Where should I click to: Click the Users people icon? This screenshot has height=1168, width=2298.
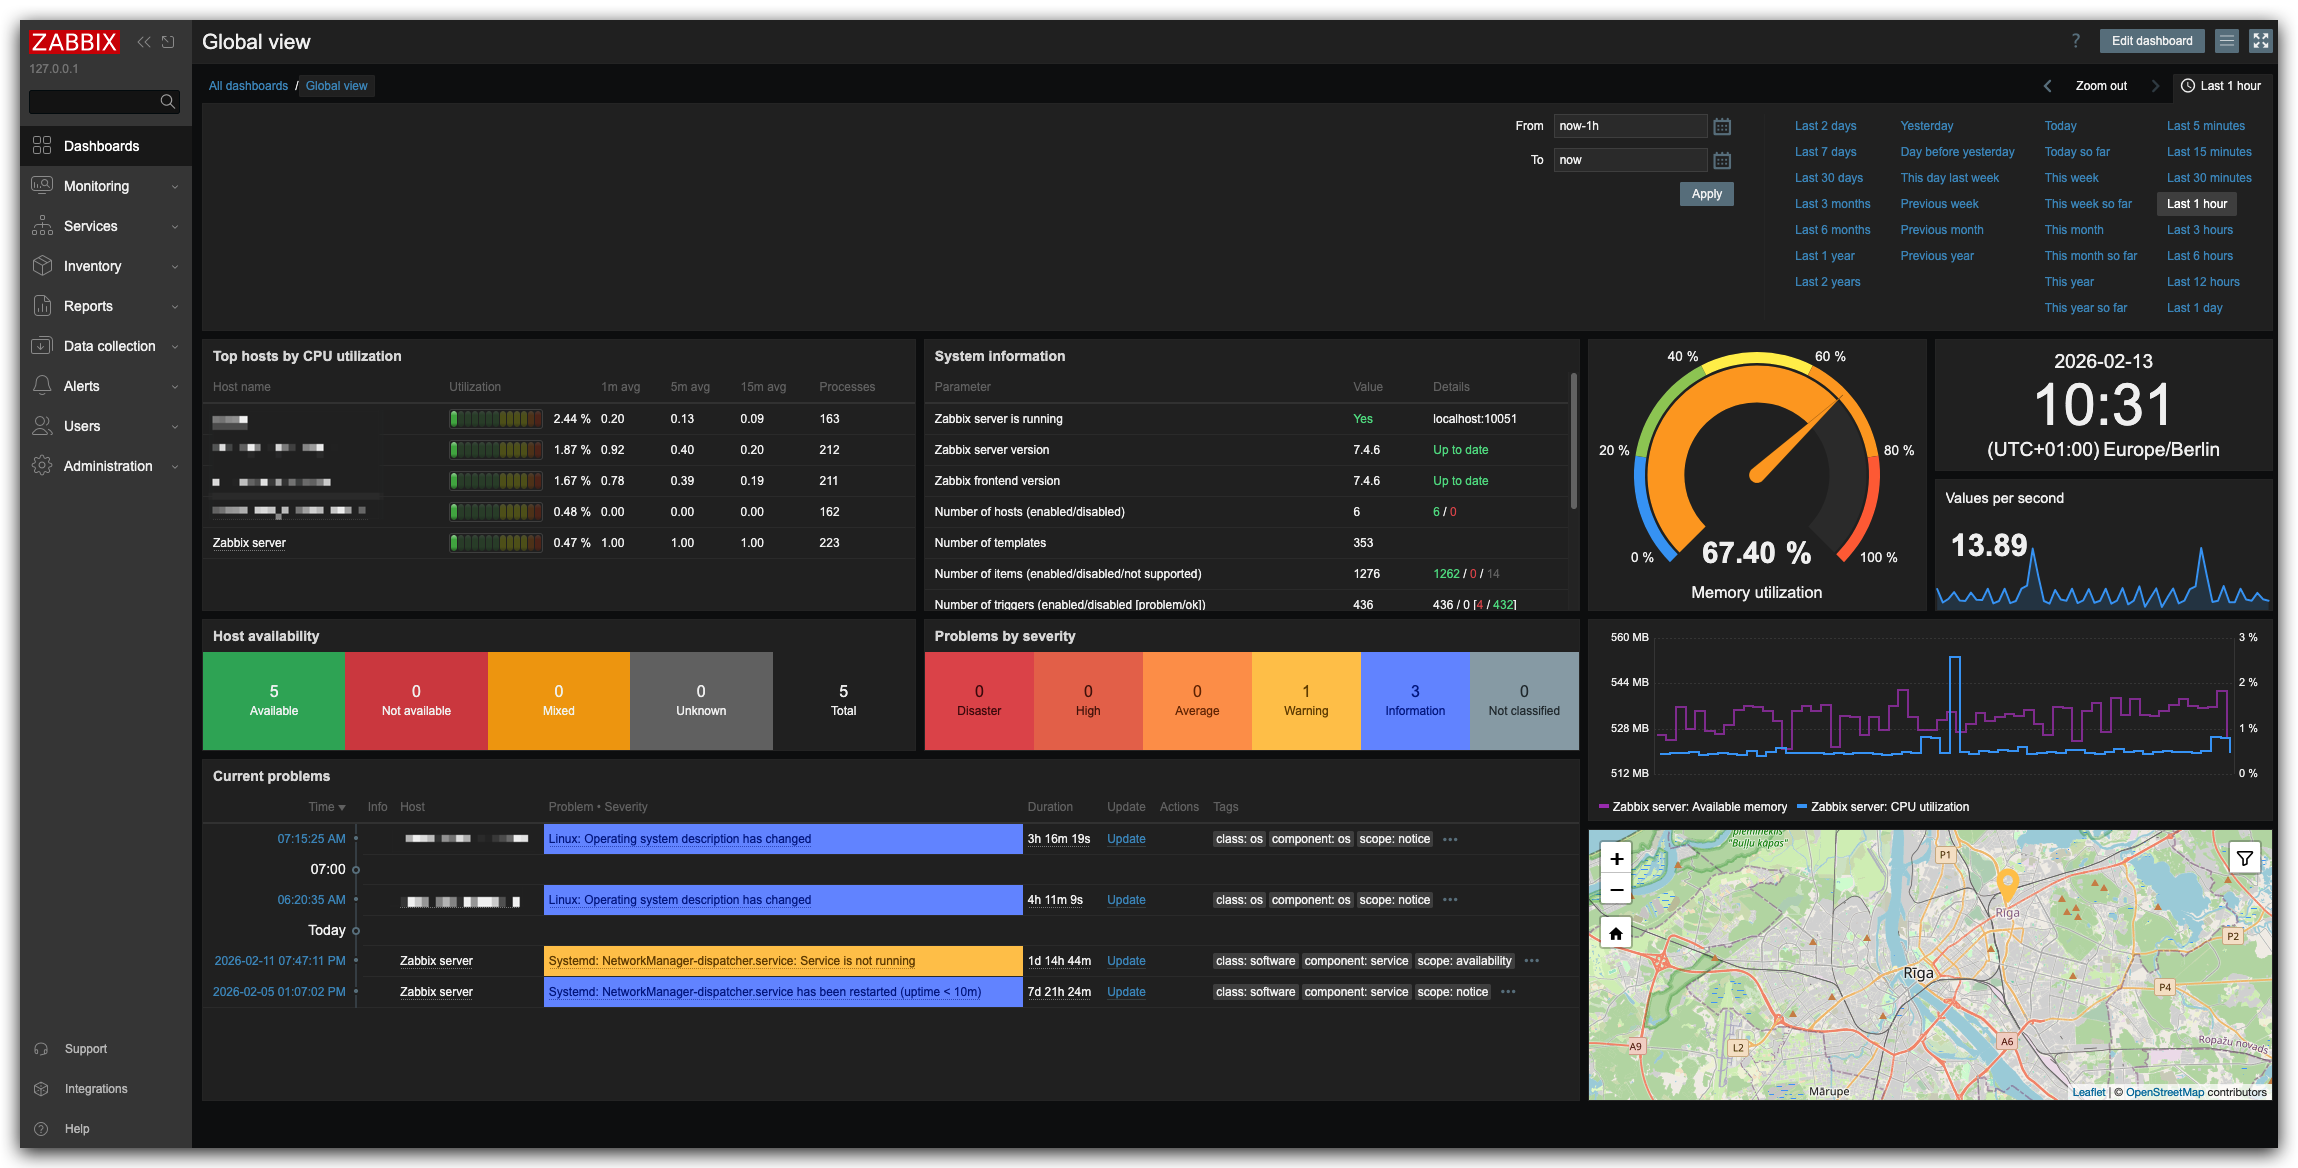point(42,425)
